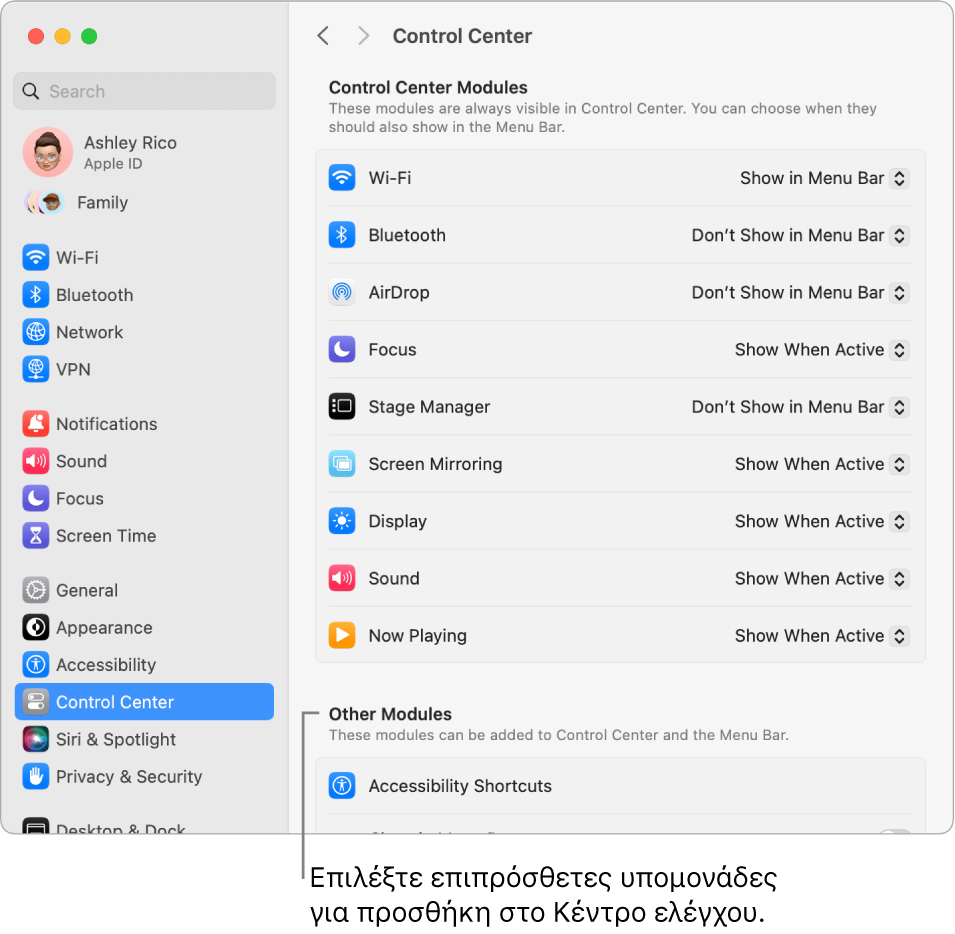
Task: Open Network settings via its globe icon
Action: click(x=35, y=332)
